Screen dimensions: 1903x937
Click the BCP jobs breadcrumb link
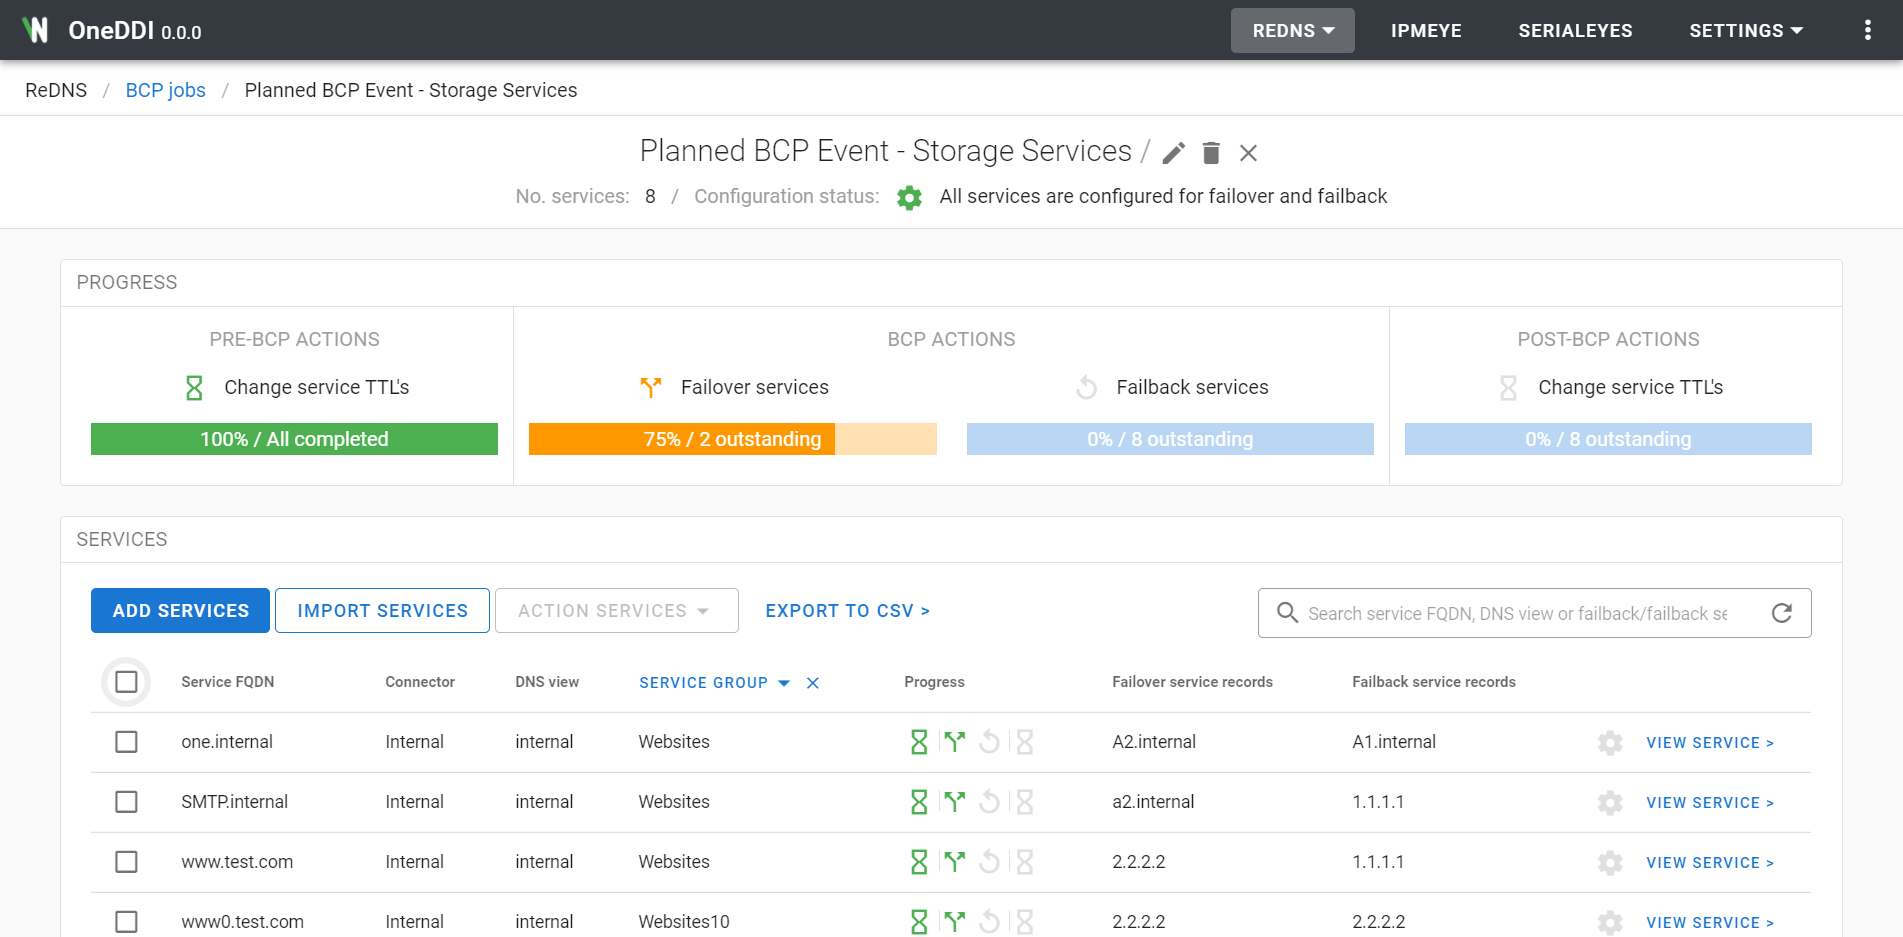pos(165,90)
